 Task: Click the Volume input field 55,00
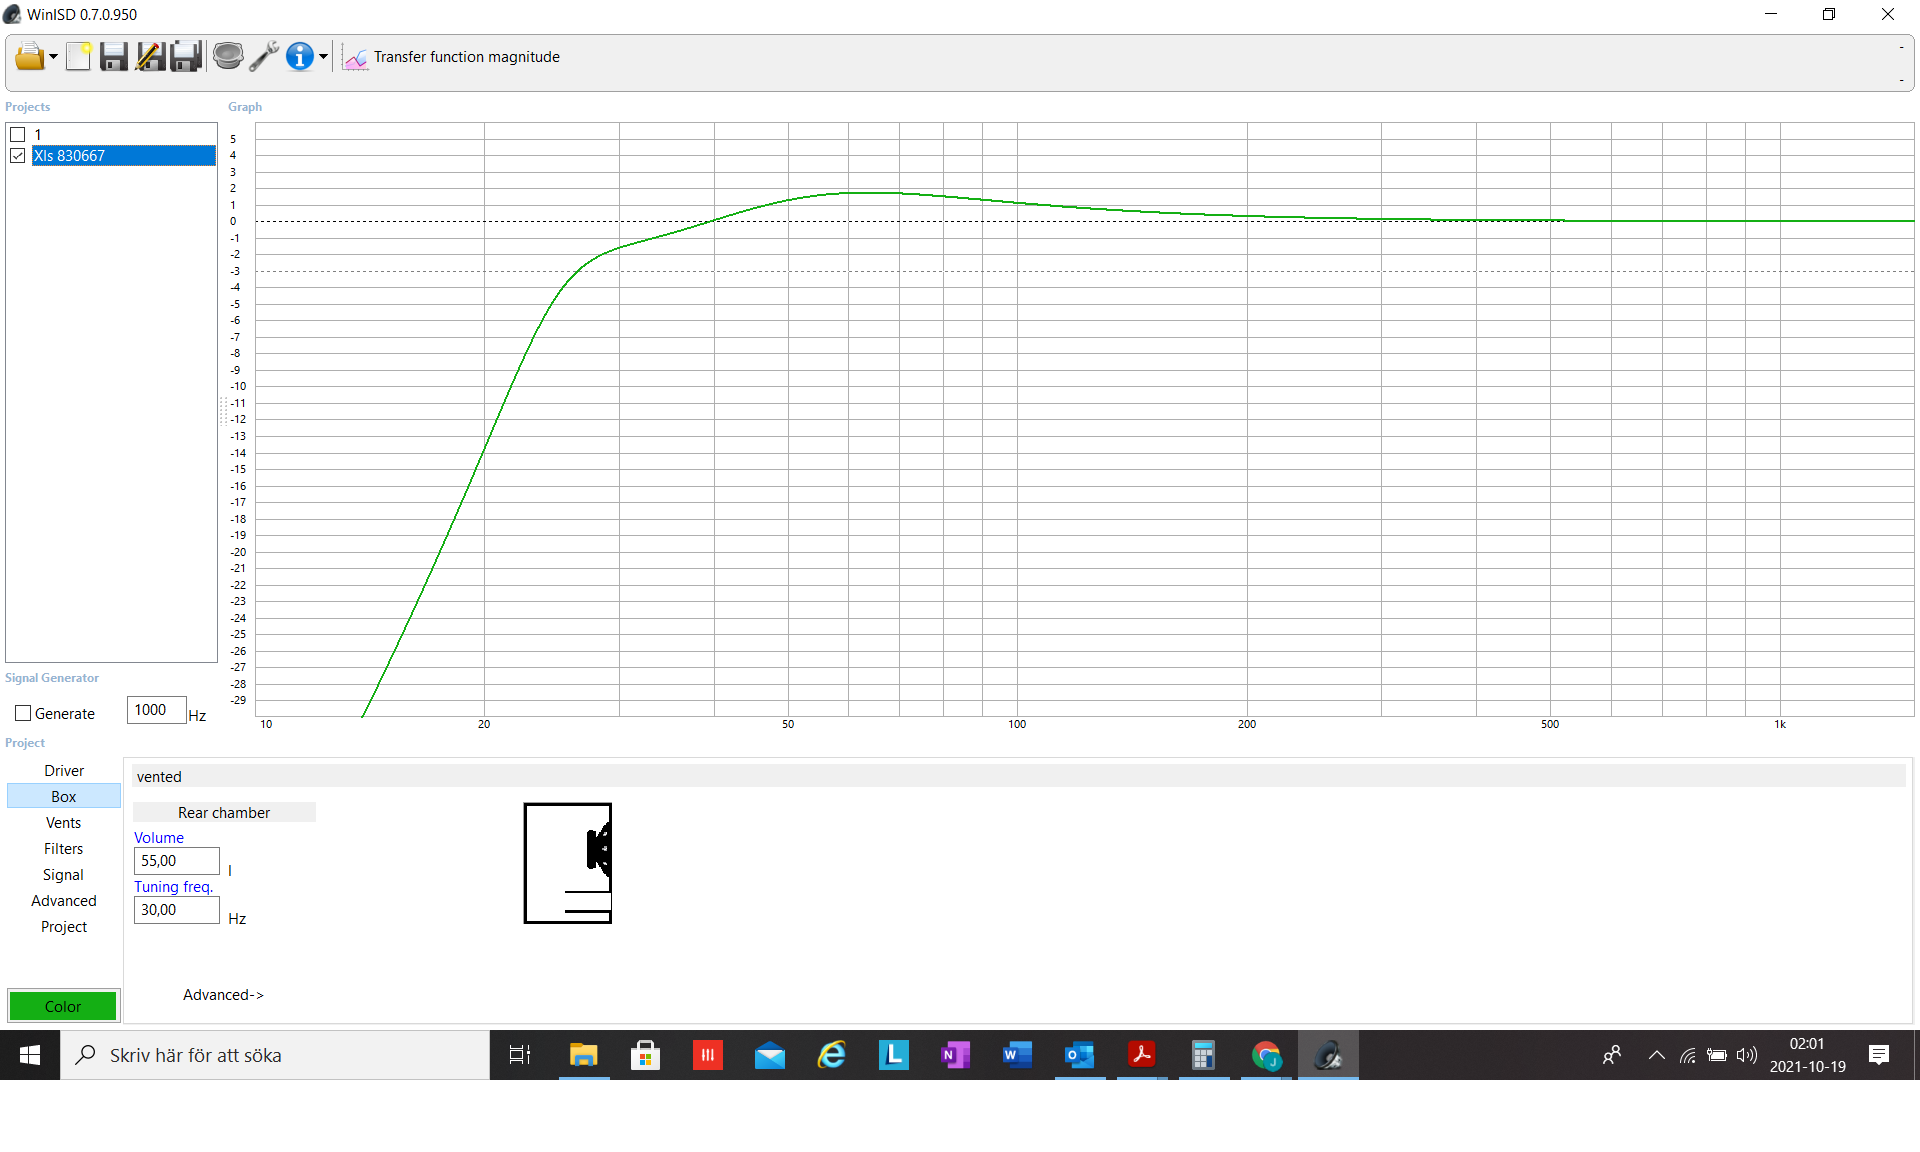[177, 861]
